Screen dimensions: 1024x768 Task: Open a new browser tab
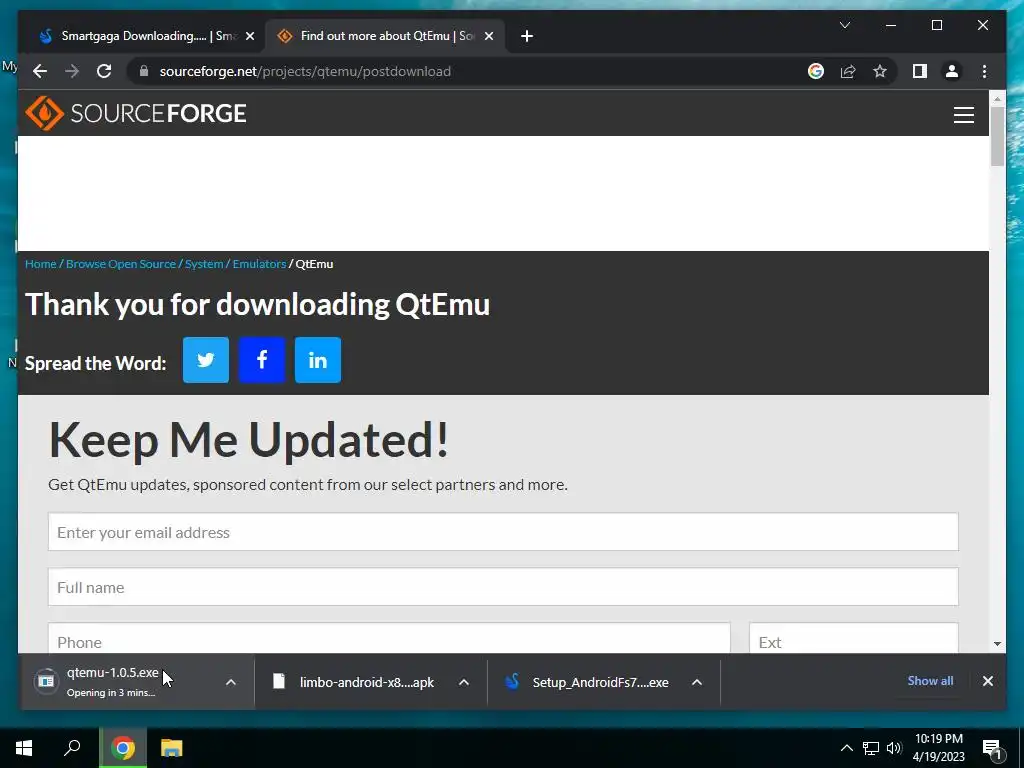527,36
